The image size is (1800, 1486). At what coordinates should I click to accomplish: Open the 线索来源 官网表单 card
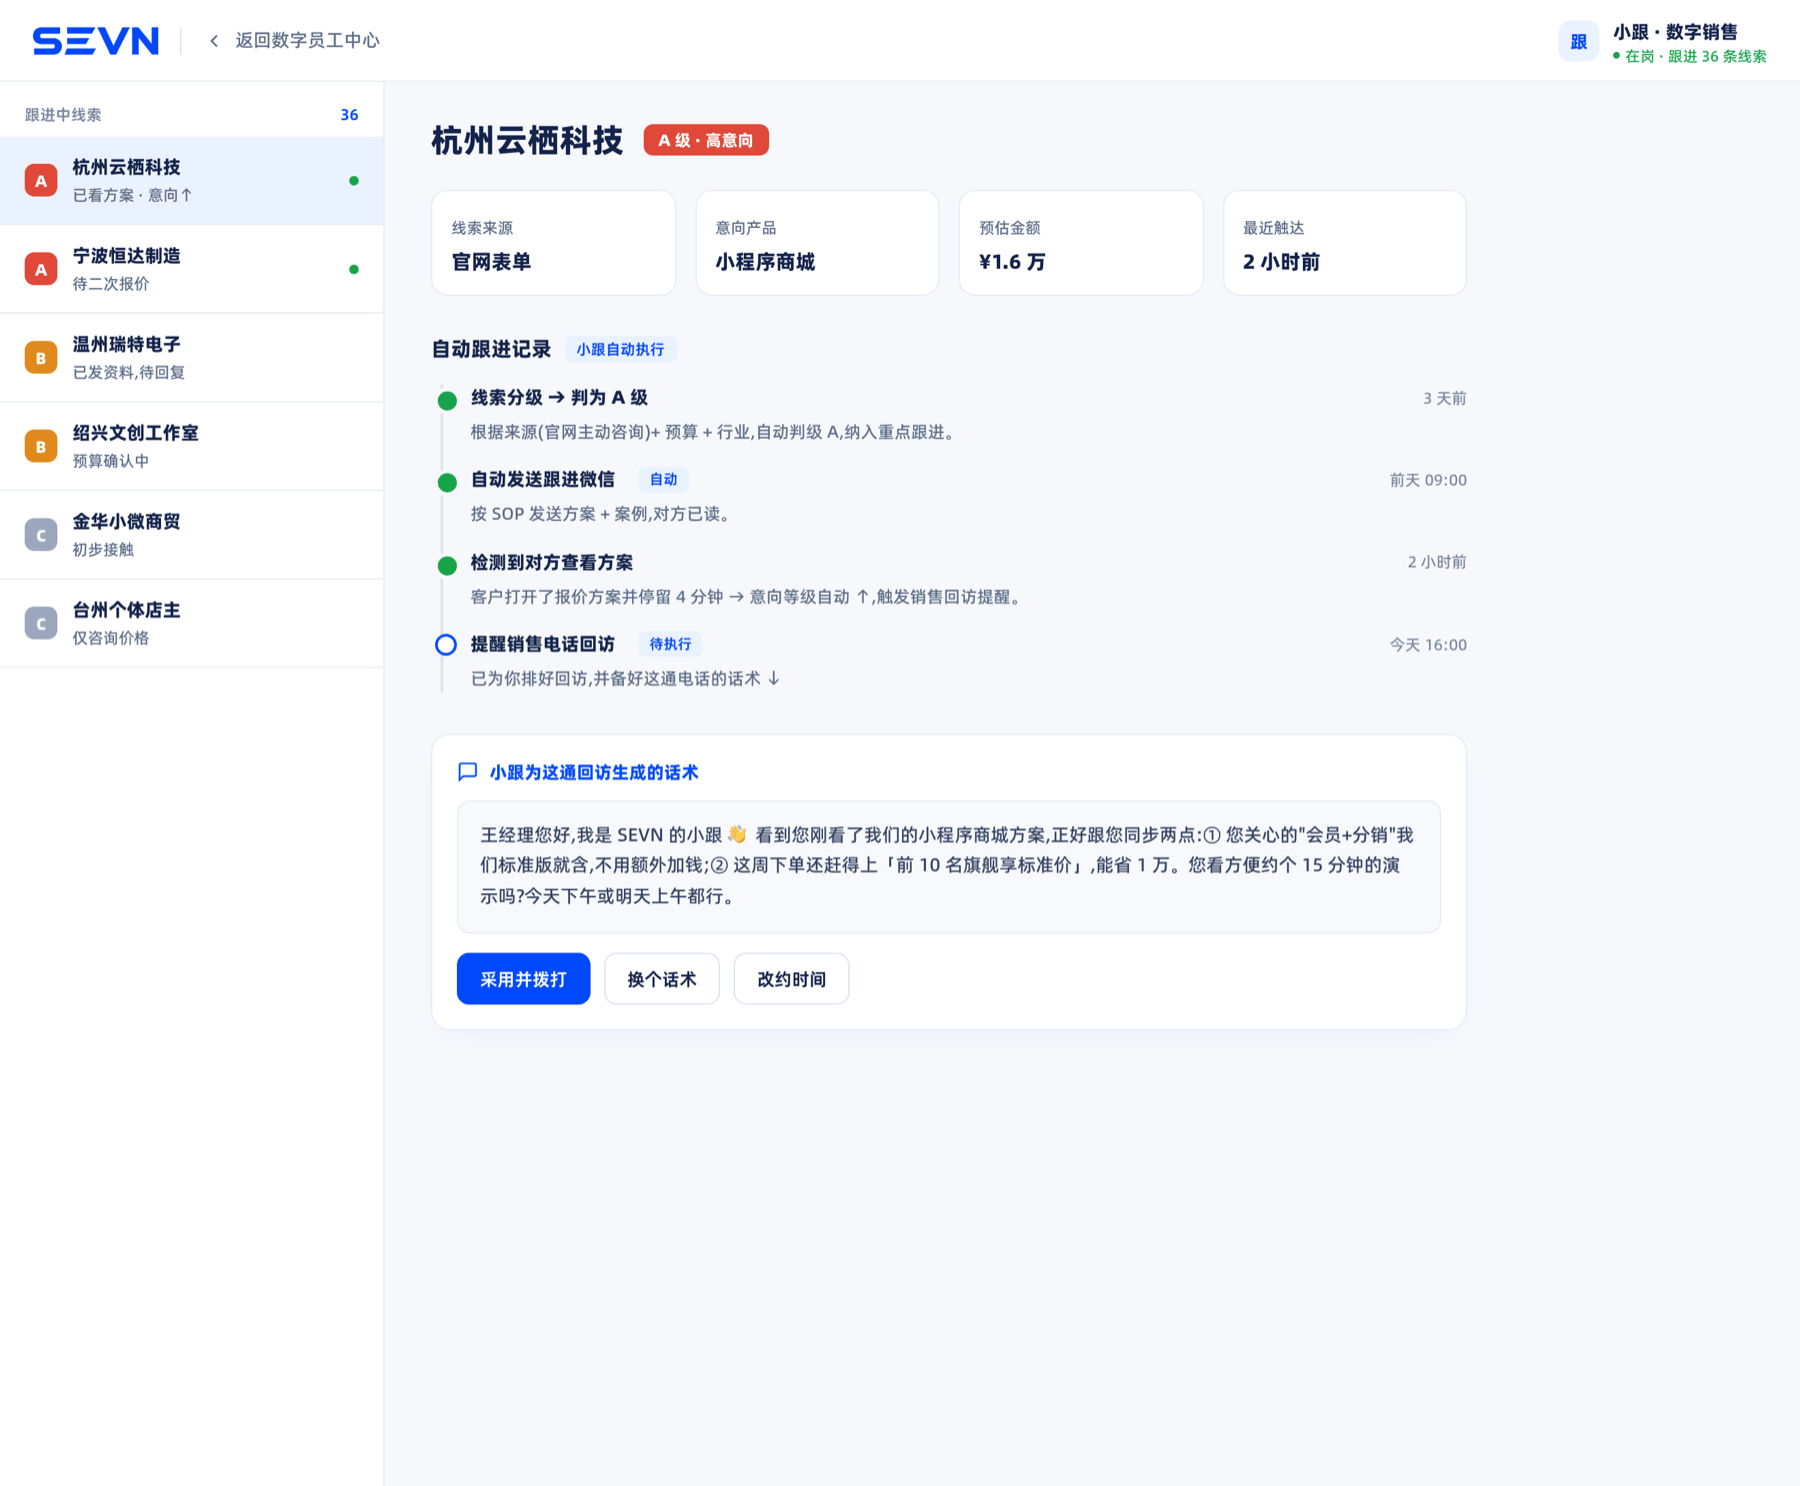click(553, 243)
